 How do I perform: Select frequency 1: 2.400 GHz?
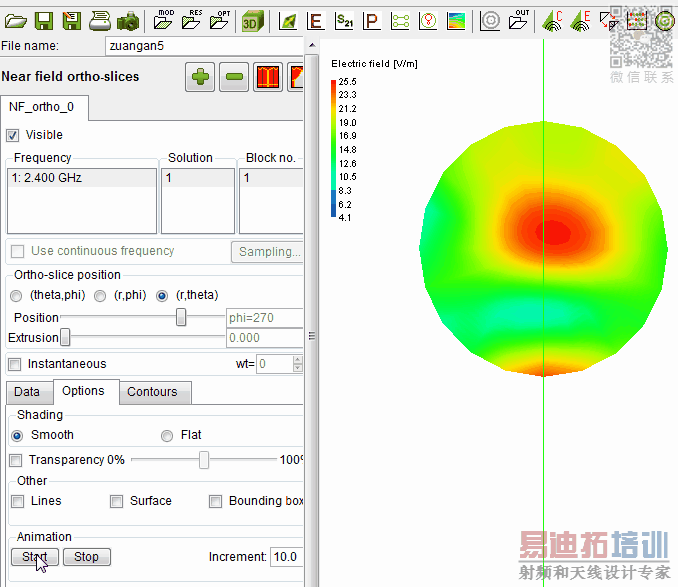click(x=82, y=178)
